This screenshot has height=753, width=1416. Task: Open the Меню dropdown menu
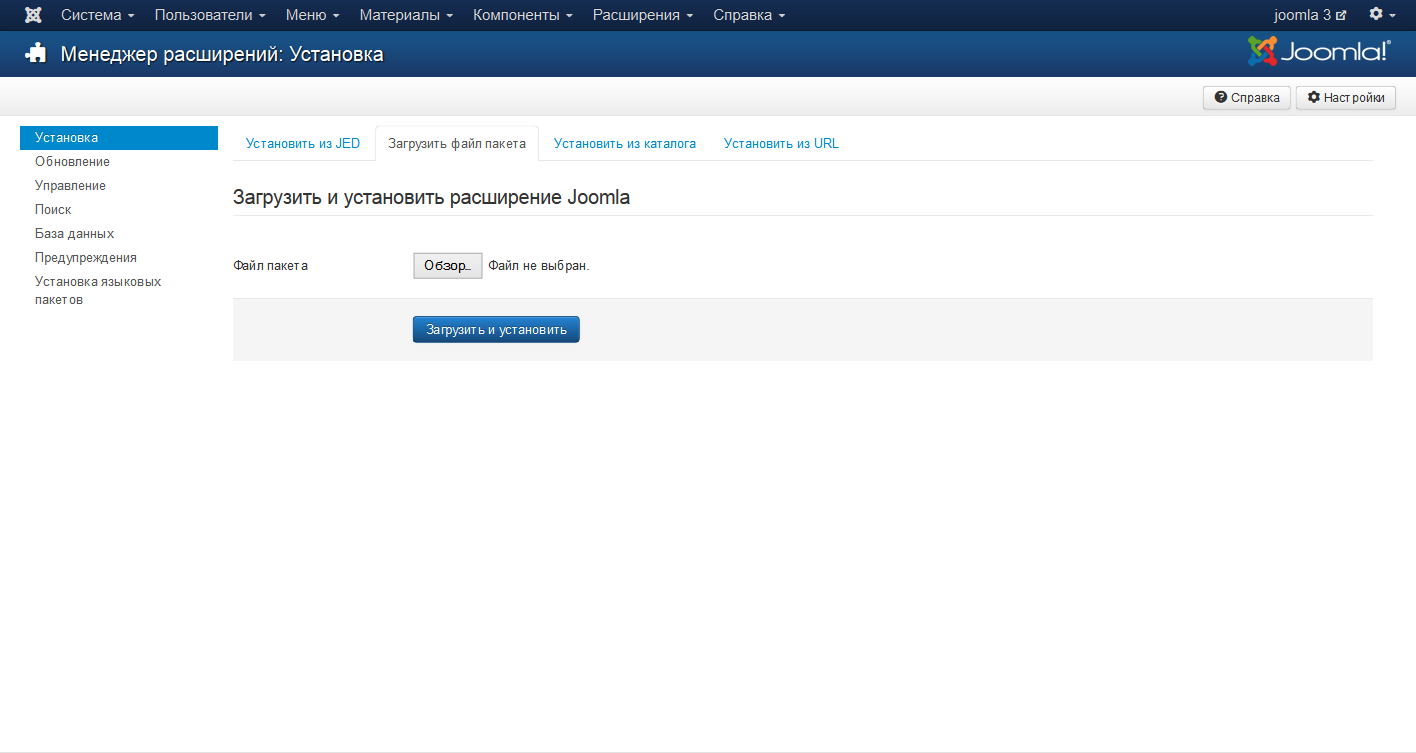(x=312, y=15)
